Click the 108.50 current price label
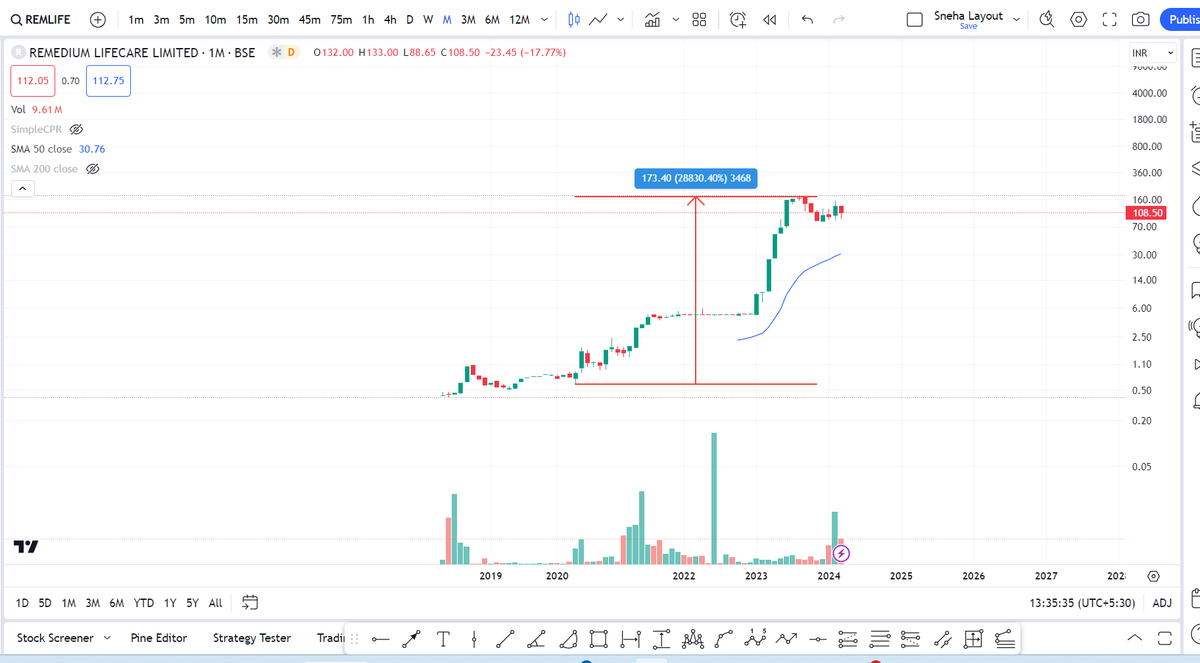The height and width of the screenshot is (663, 1200). coord(1147,213)
